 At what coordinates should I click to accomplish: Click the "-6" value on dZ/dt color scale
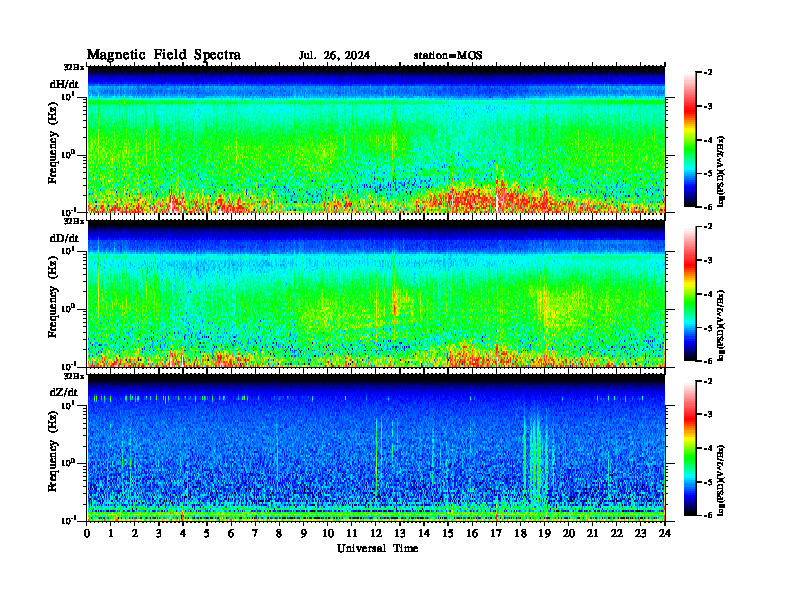coord(708,515)
